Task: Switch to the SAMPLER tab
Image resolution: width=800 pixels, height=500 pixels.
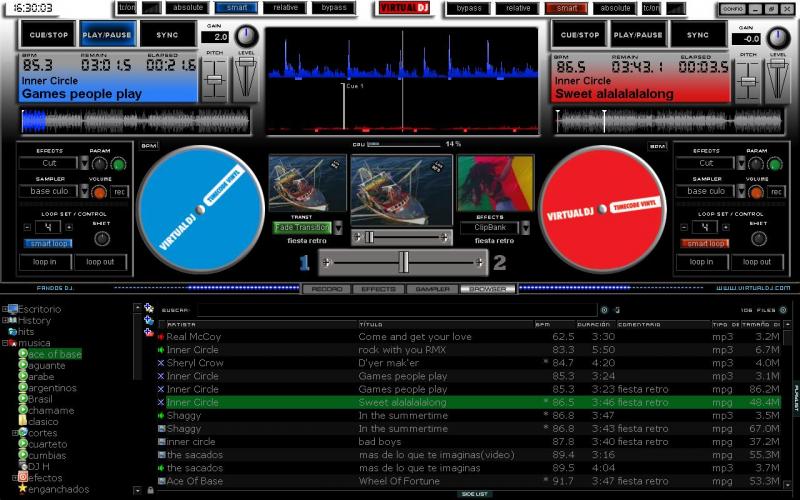Action: pos(433,289)
